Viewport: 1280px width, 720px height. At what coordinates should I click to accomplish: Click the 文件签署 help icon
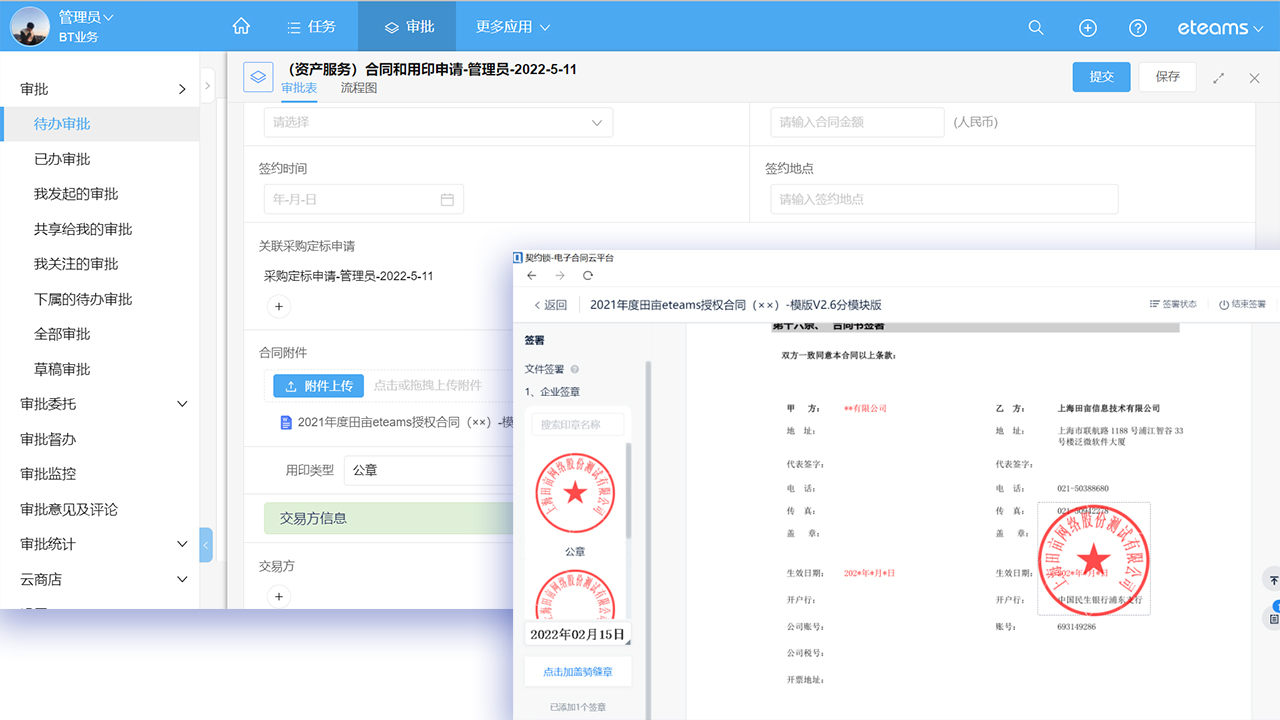pyautogui.click(x=575, y=369)
